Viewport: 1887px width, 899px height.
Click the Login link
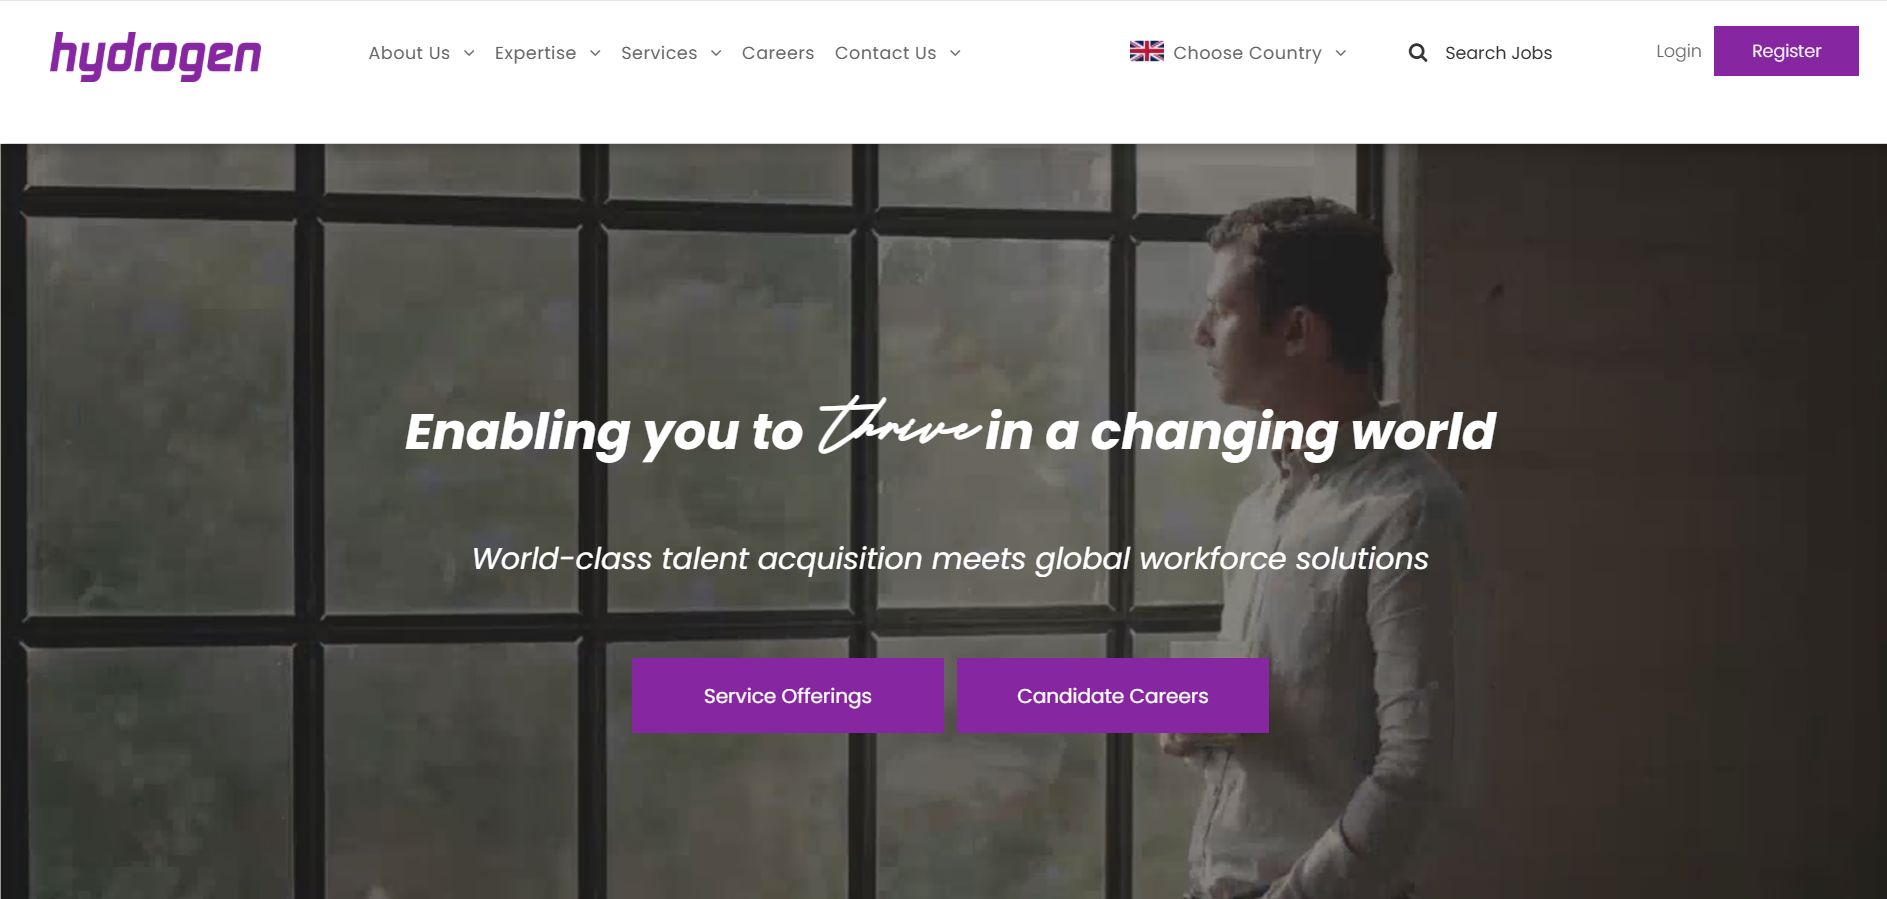point(1678,51)
